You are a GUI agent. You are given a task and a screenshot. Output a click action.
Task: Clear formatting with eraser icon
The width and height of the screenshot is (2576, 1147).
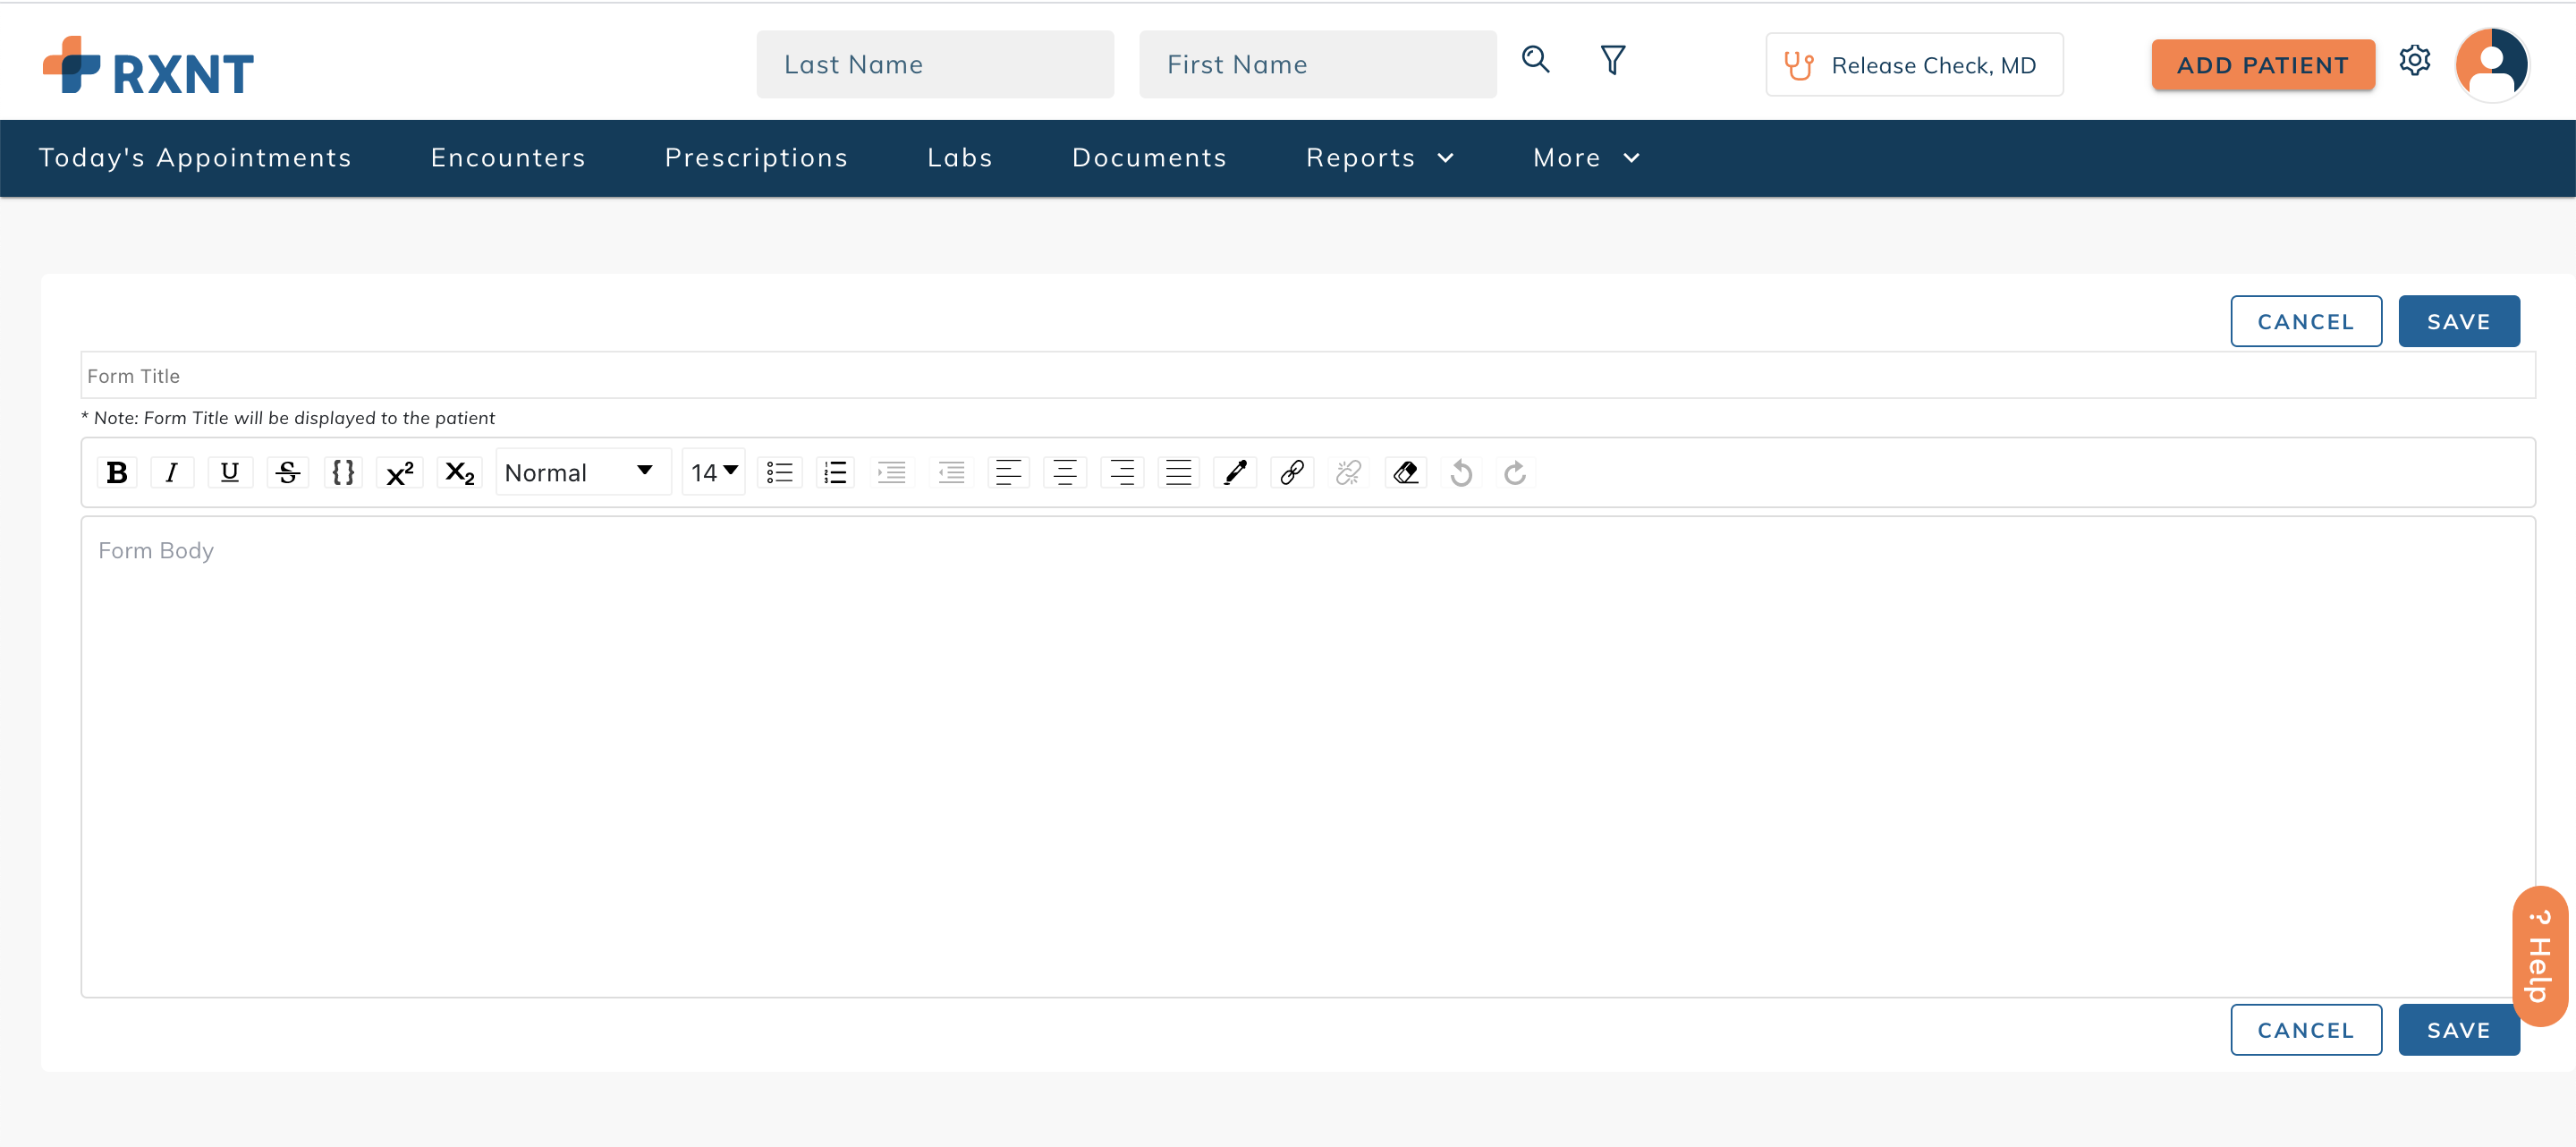[1405, 472]
